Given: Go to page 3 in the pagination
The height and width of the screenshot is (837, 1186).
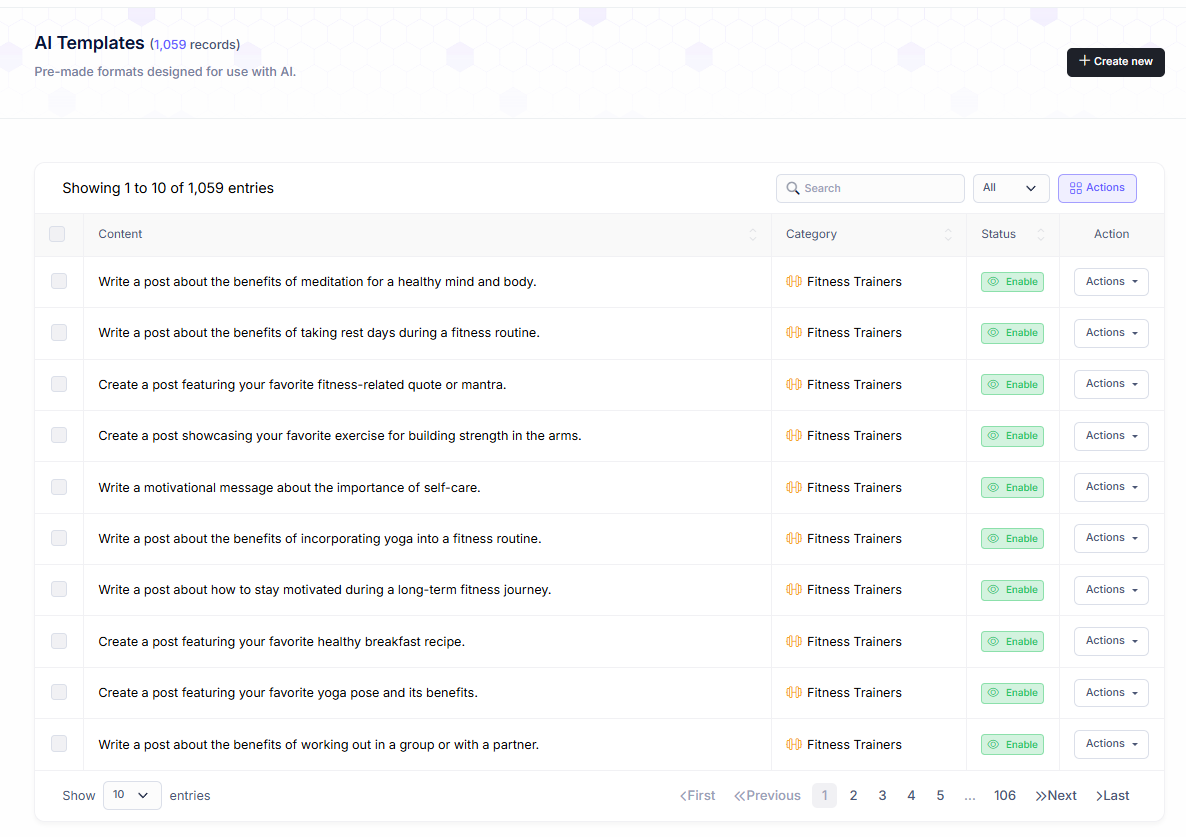Looking at the screenshot, I should point(882,796).
